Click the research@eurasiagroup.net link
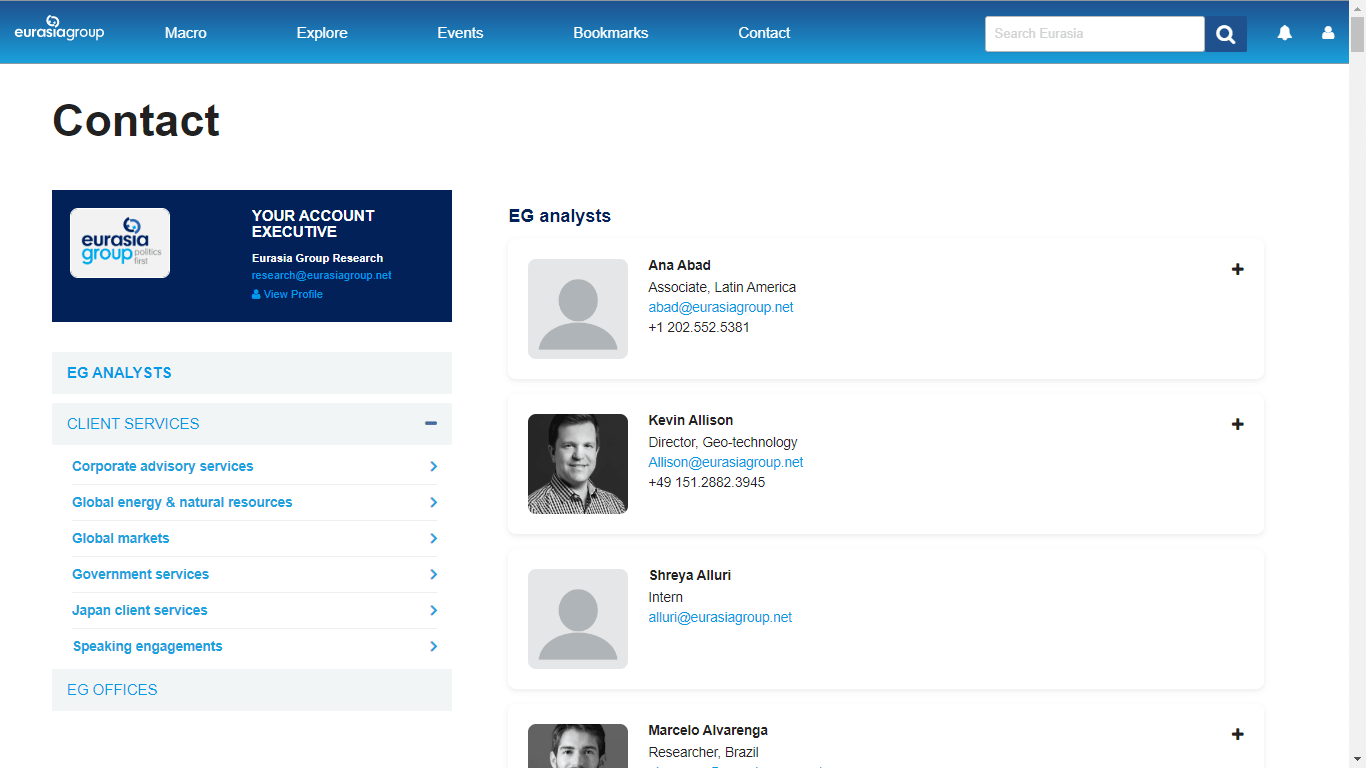Screen dimensions: 1366x768 tap(321, 275)
